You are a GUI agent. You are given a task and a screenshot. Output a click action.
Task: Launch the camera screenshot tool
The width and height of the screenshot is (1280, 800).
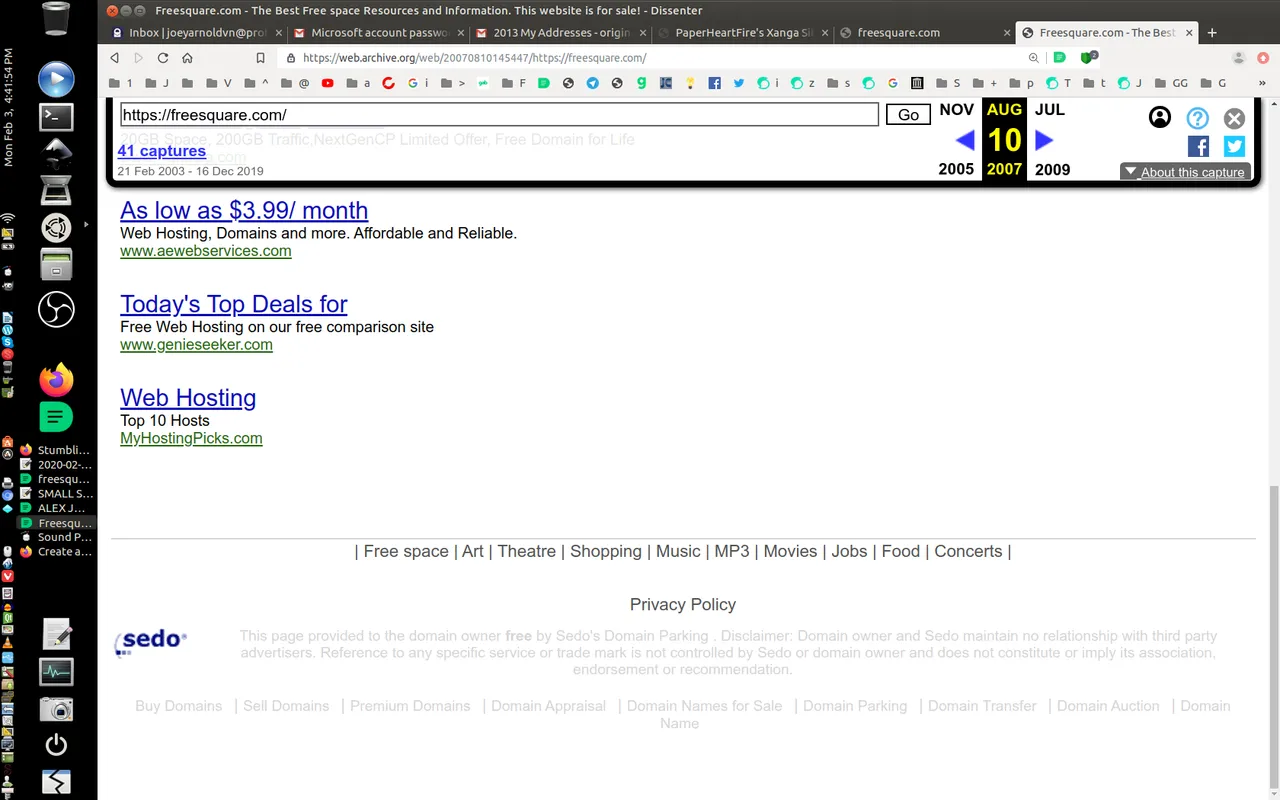tap(56, 709)
